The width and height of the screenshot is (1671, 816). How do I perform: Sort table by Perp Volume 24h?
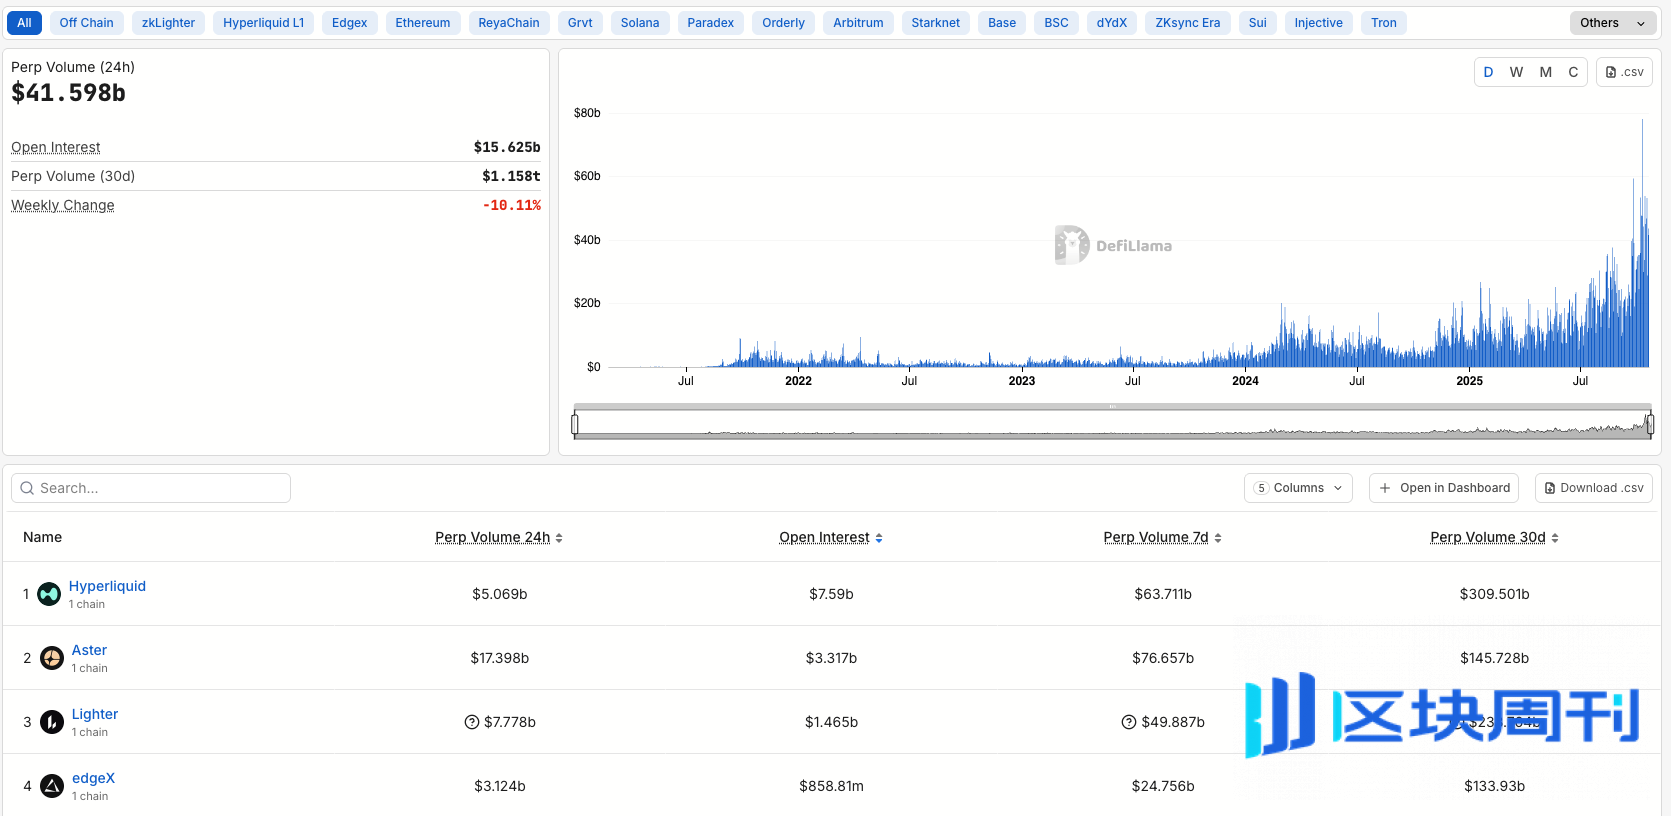point(498,537)
